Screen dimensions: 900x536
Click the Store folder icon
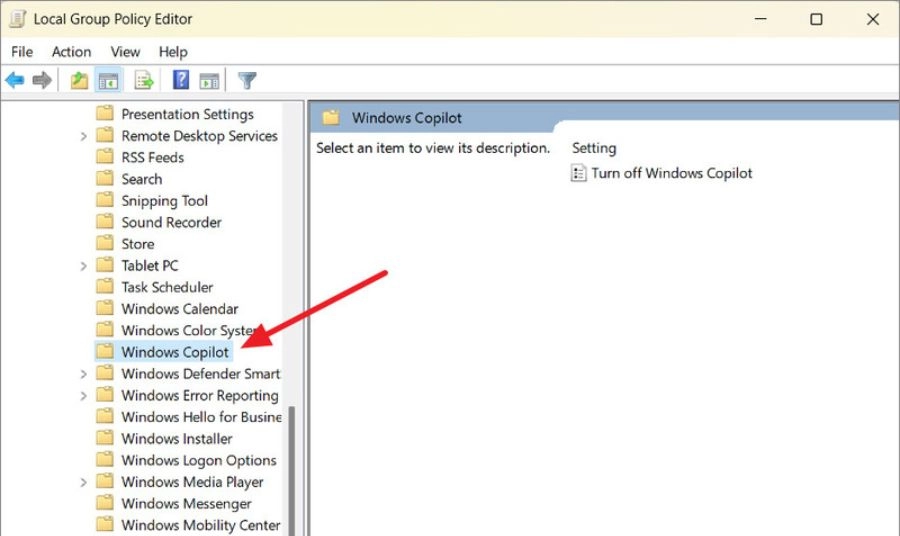tap(104, 243)
